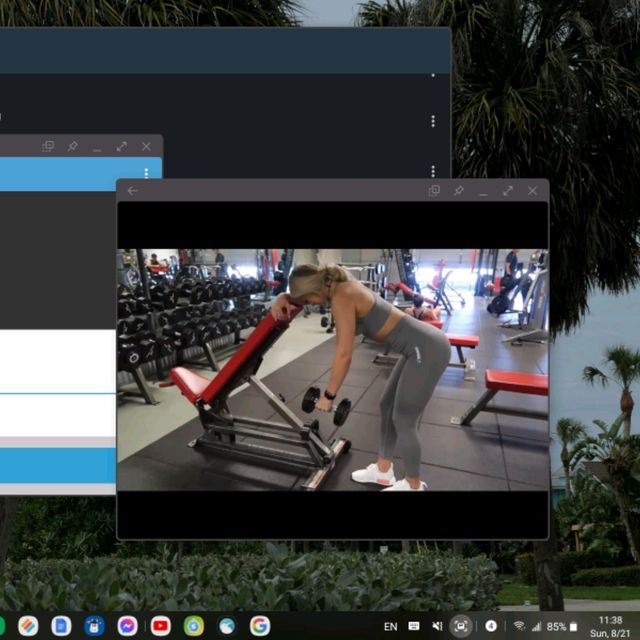
Task: Open the Wi-Fi status icon in tray
Action: click(519, 626)
